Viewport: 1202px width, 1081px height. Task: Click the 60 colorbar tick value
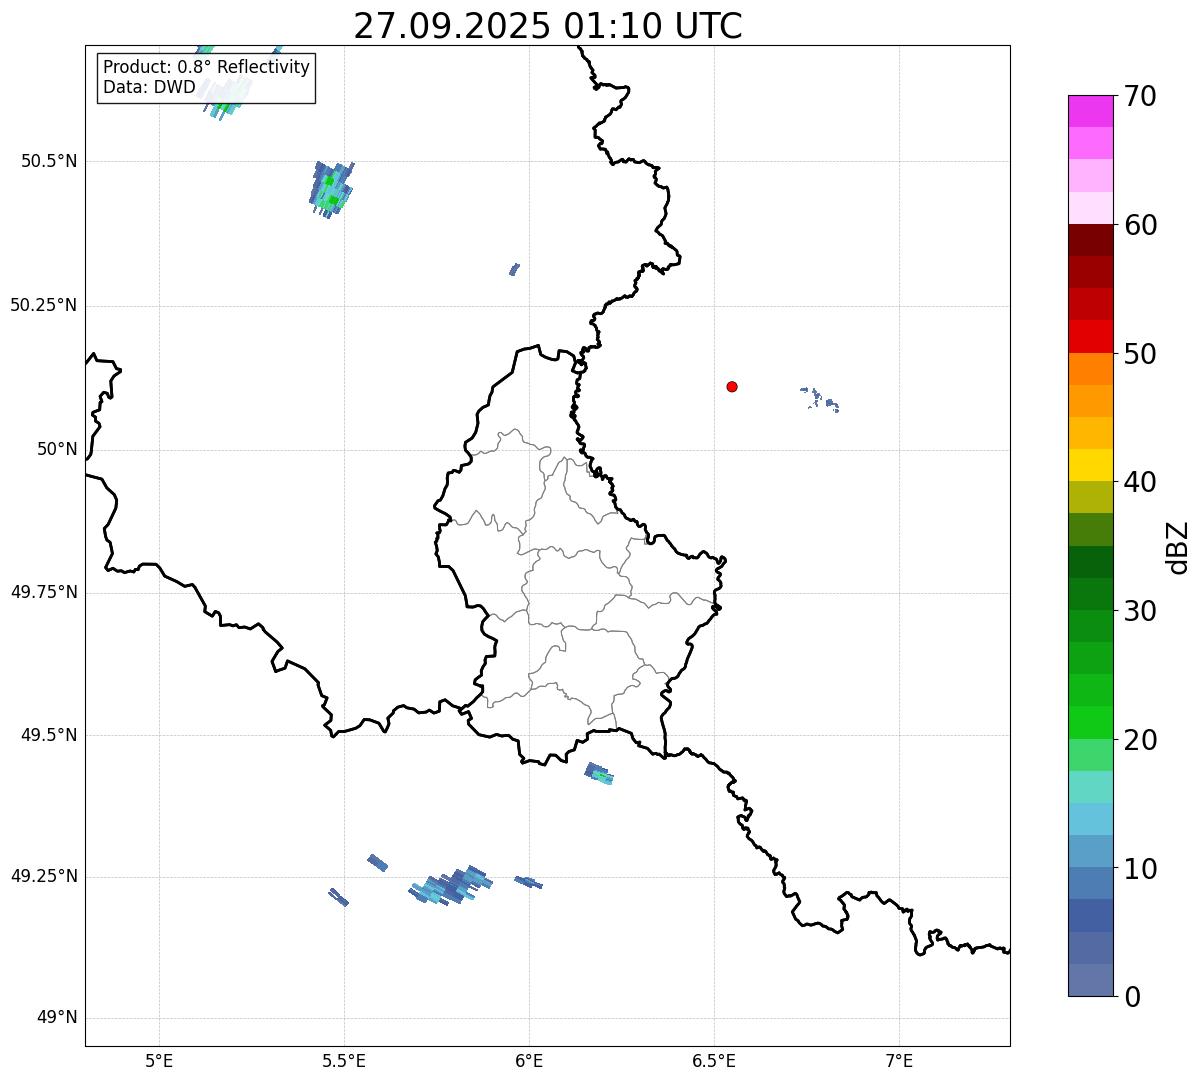1140,225
